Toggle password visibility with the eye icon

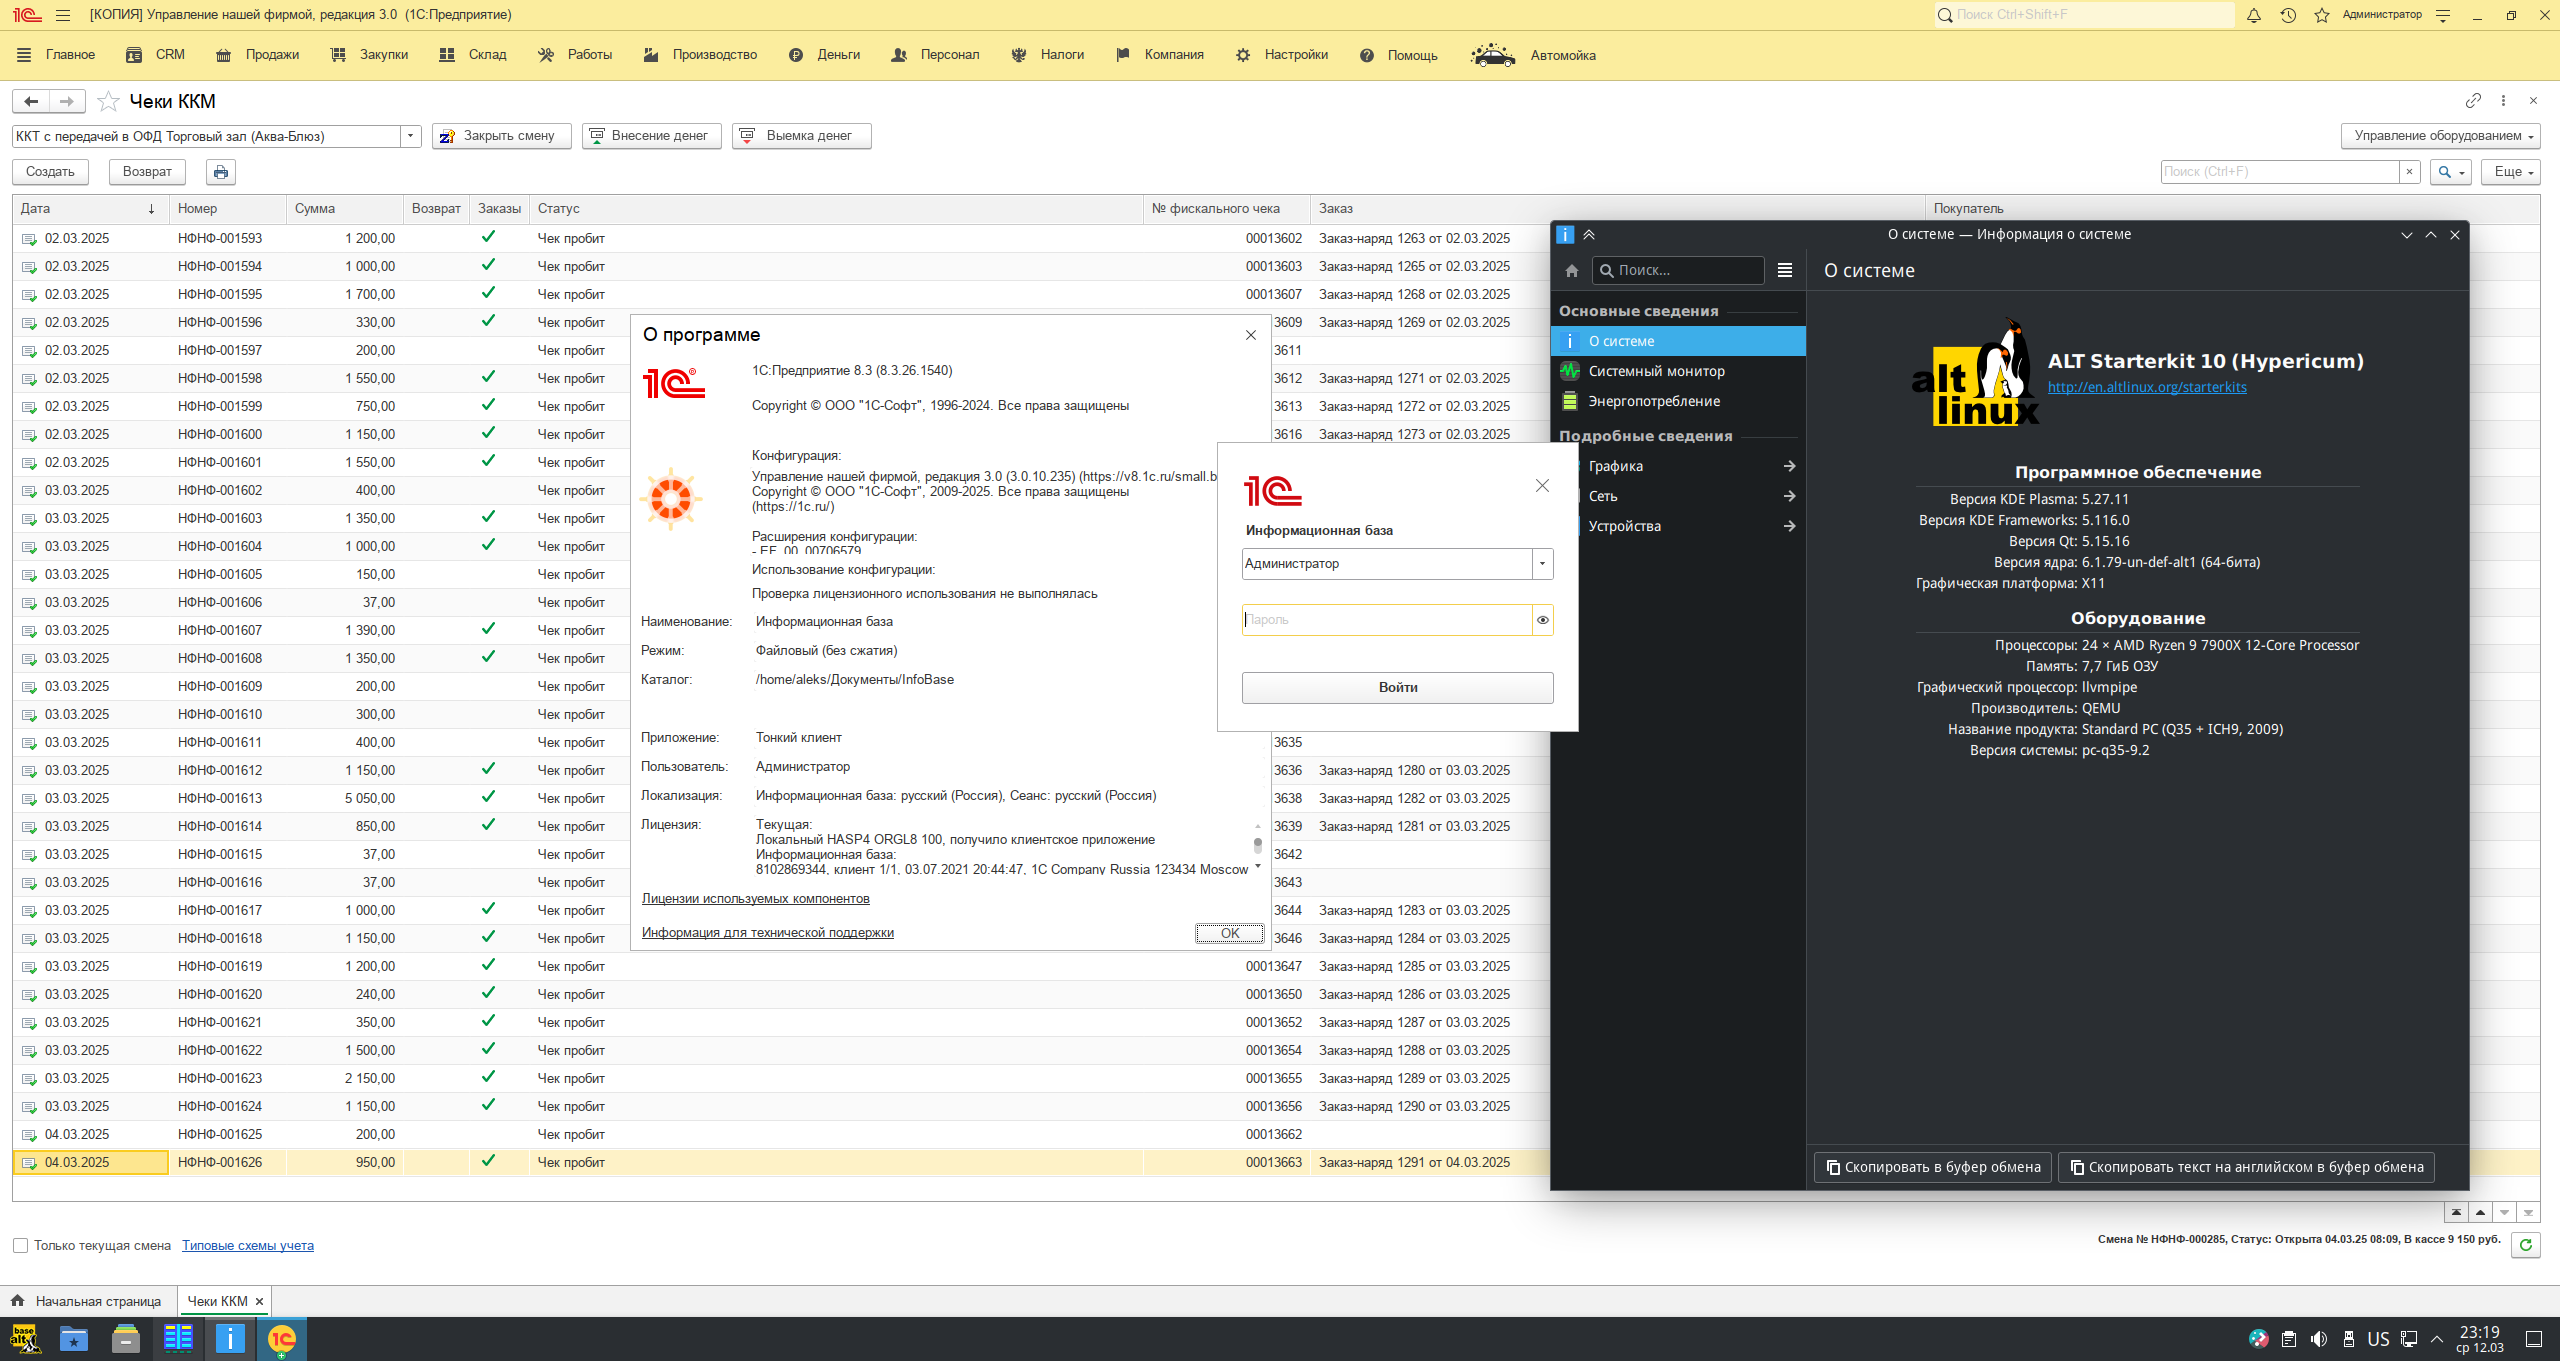(x=1543, y=620)
